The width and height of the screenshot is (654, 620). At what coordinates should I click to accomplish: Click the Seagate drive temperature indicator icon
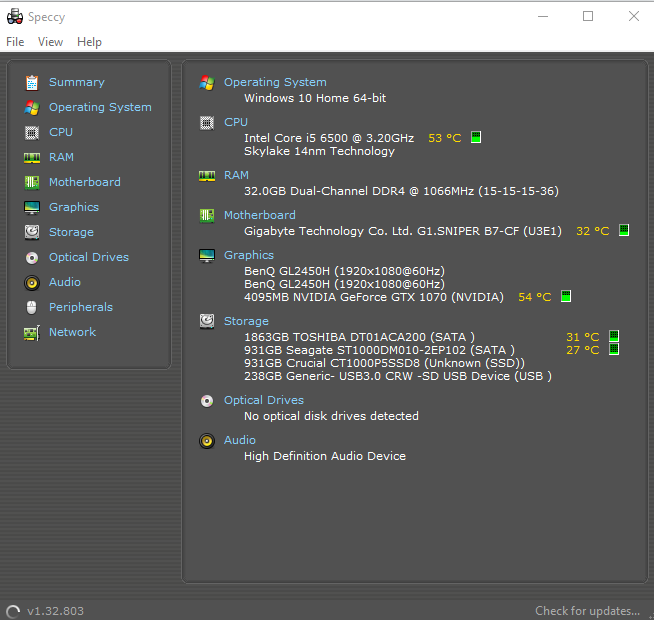[614, 349]
